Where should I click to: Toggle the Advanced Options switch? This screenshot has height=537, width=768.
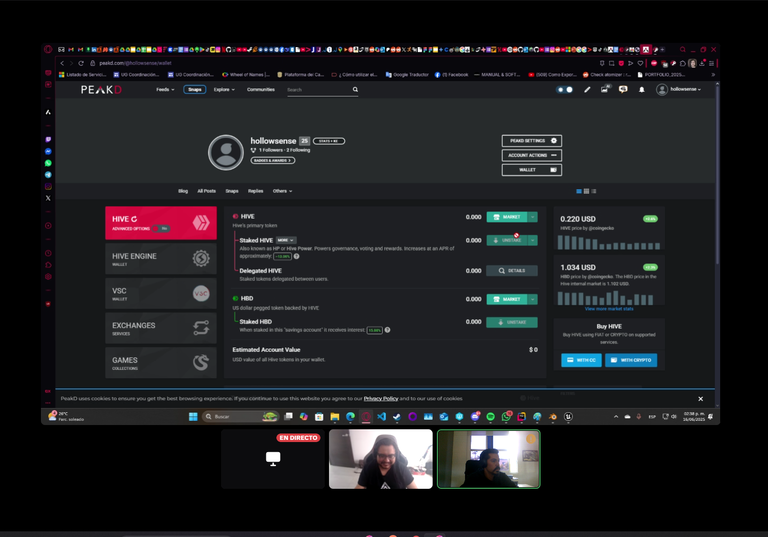(x=160, y=229)
